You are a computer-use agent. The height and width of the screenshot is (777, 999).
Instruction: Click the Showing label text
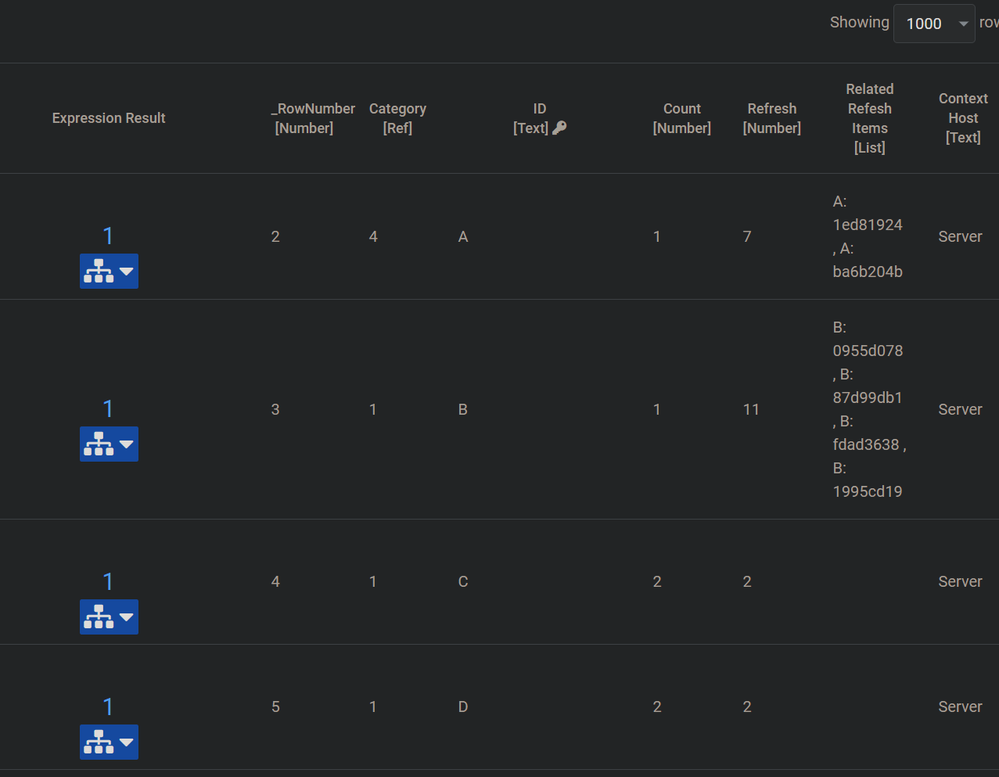click(859, 22)
